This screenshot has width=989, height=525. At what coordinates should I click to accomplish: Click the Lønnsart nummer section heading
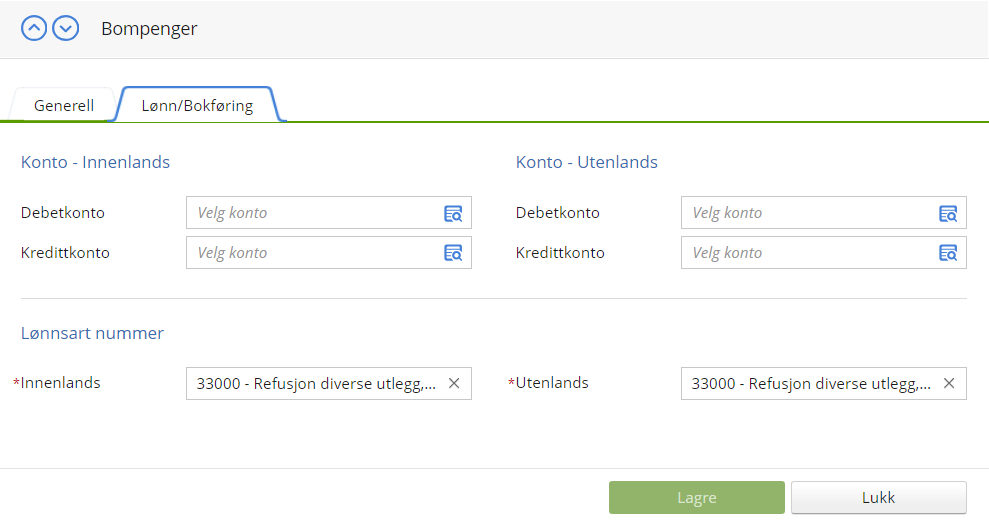(x=92, y=333)
